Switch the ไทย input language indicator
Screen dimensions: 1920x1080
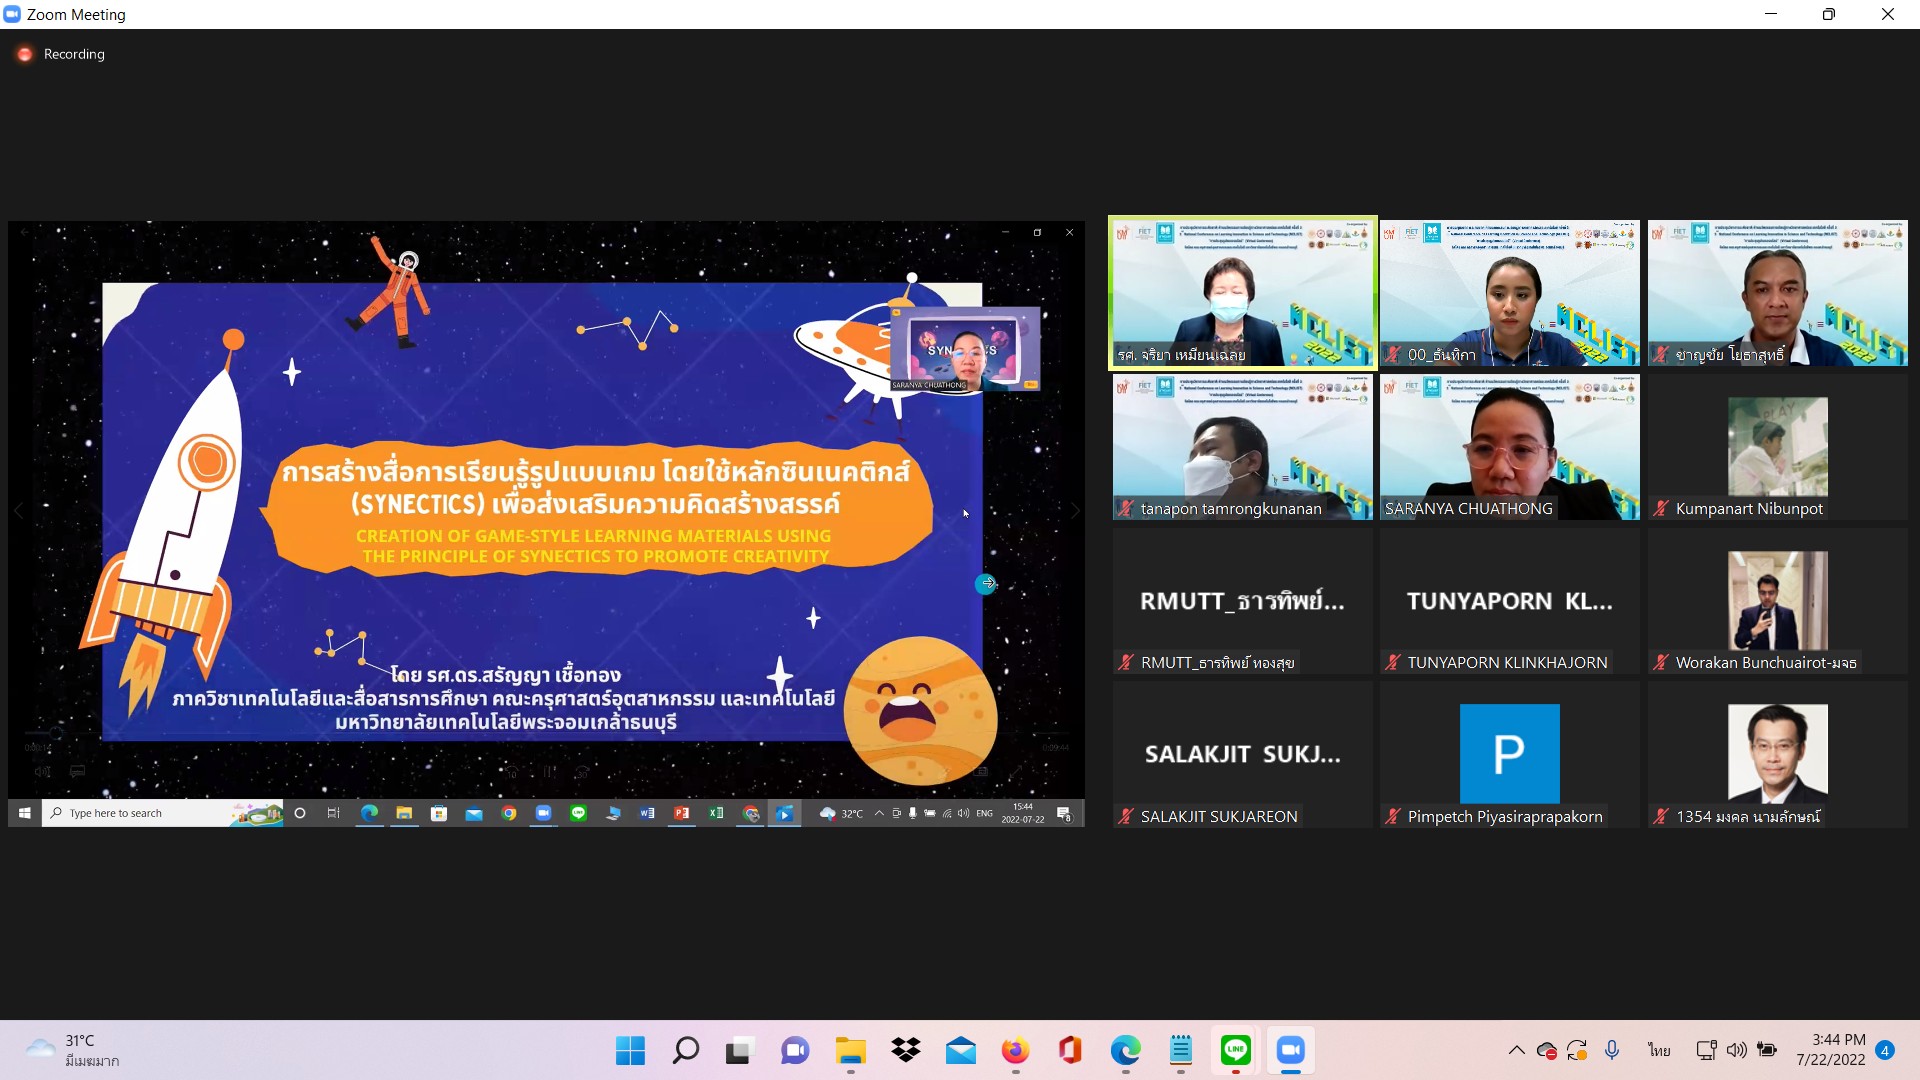pyautogui.click(x=1660, y=1050)
